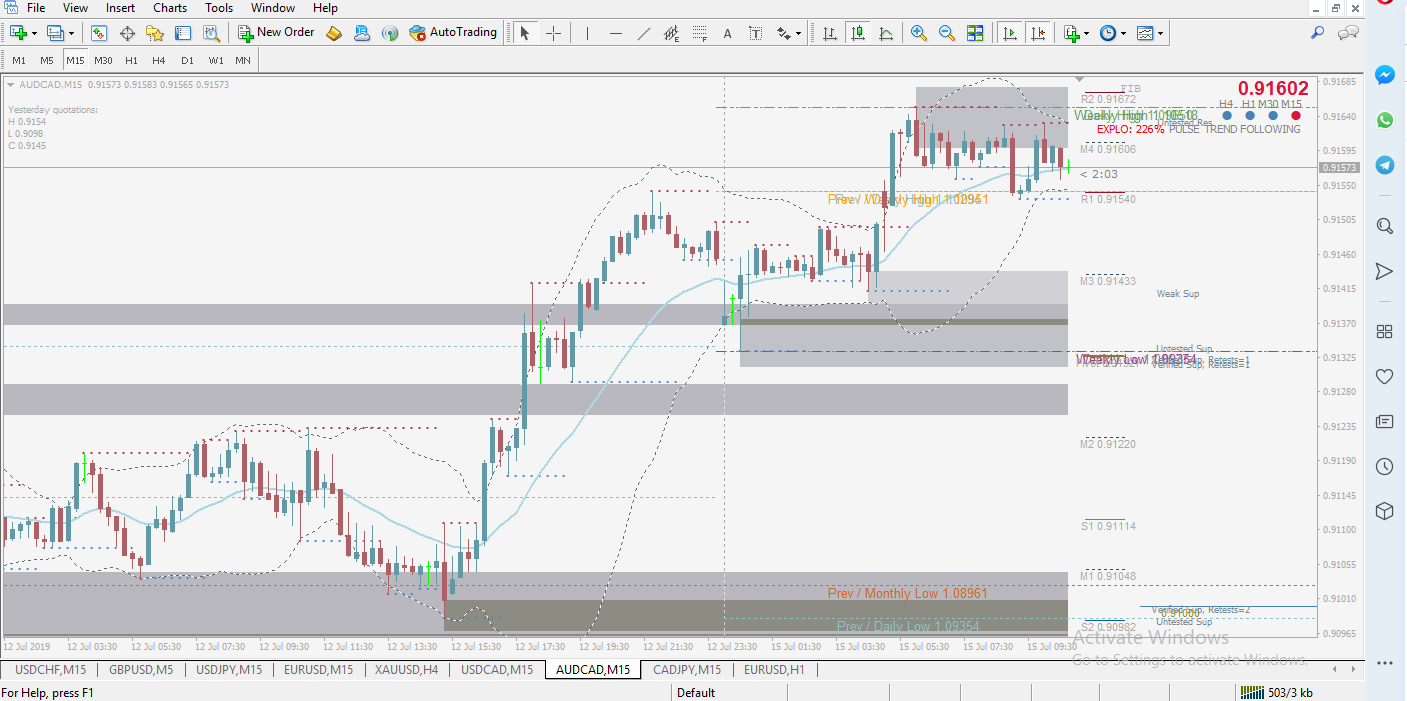Expand the templates dropdown

point(1160,33)
